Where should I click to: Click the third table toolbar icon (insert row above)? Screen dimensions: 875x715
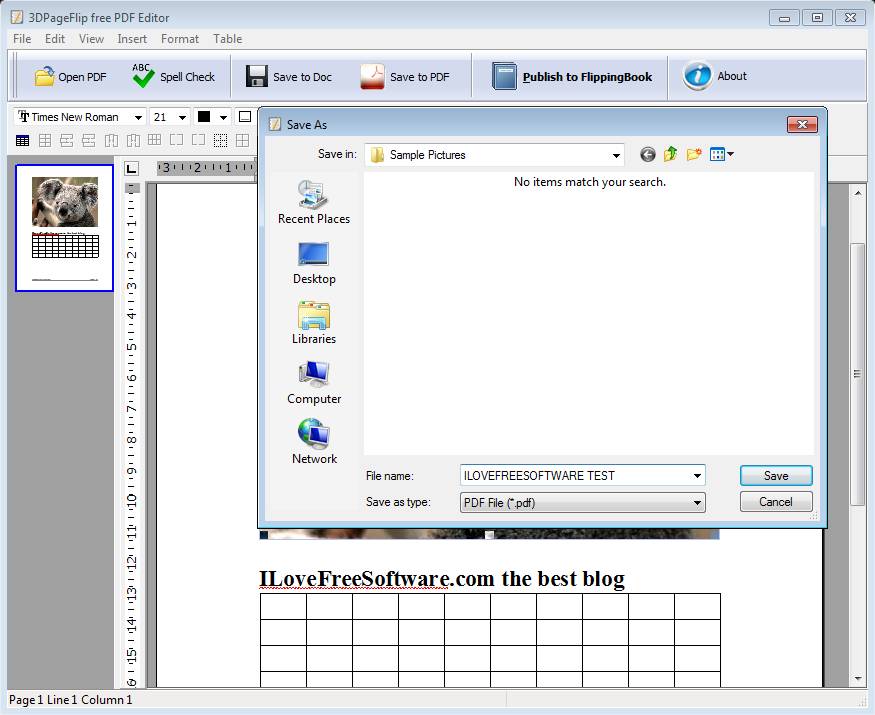(x=66, y=141)
